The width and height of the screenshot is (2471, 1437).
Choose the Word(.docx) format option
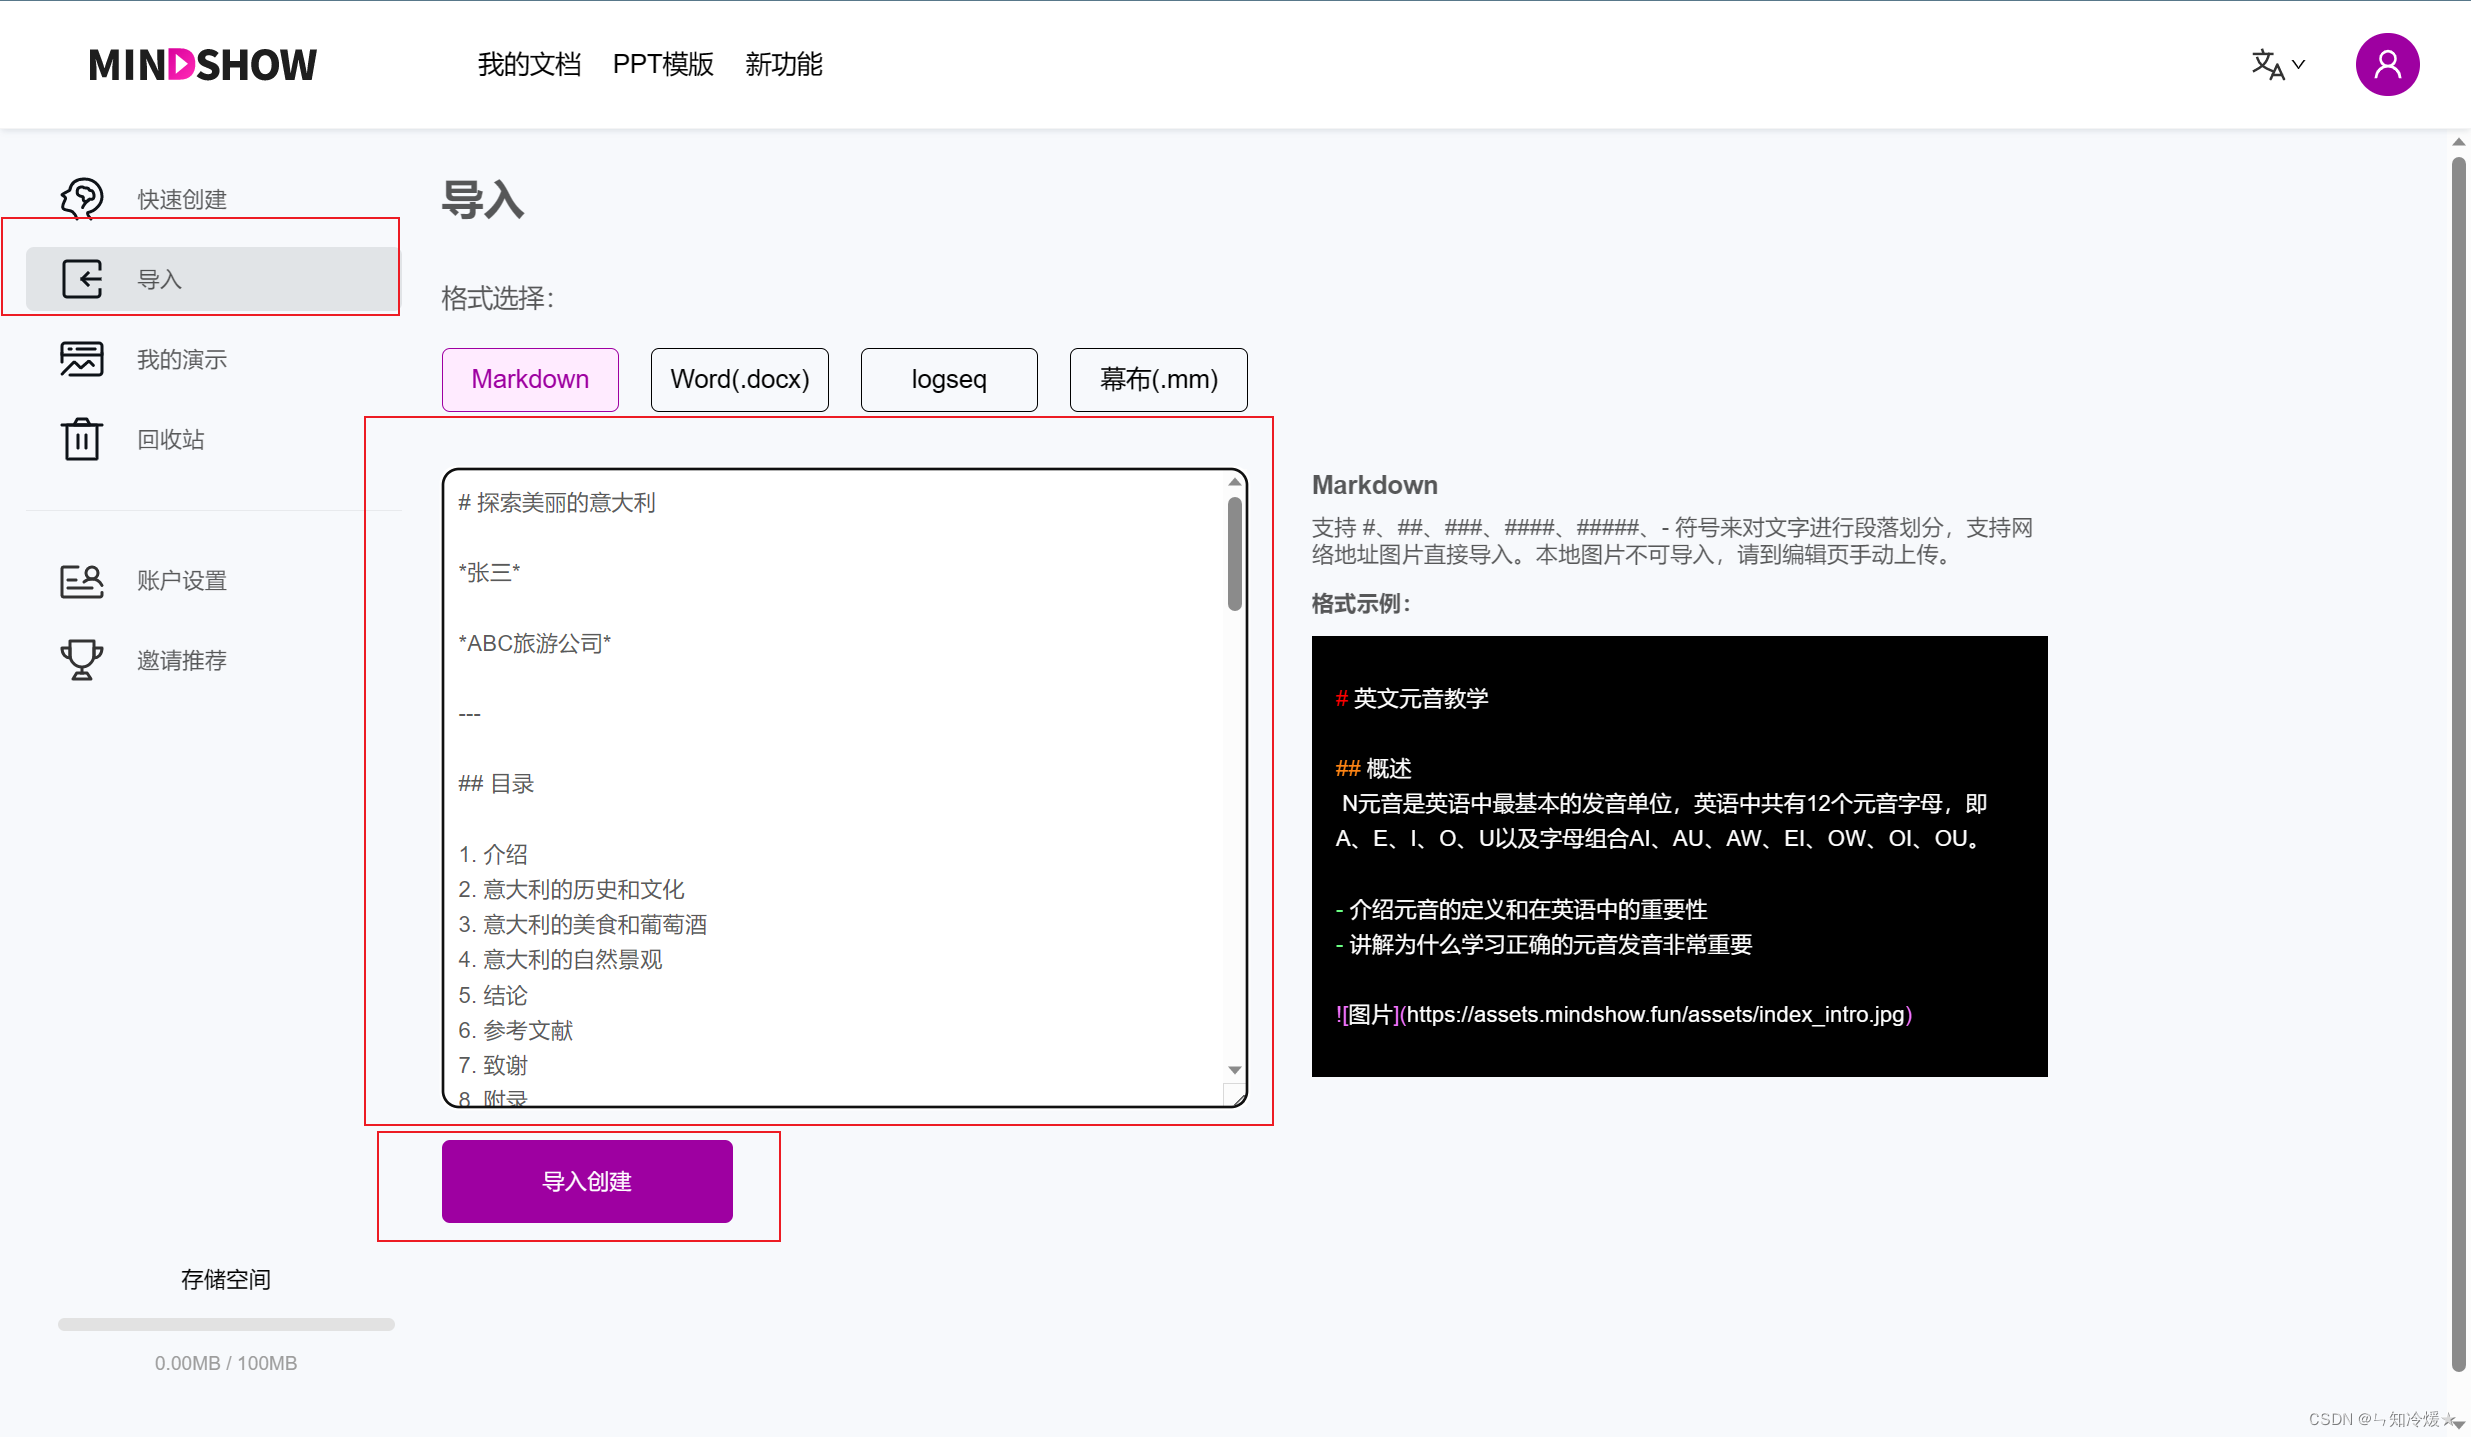pos(740,379)
